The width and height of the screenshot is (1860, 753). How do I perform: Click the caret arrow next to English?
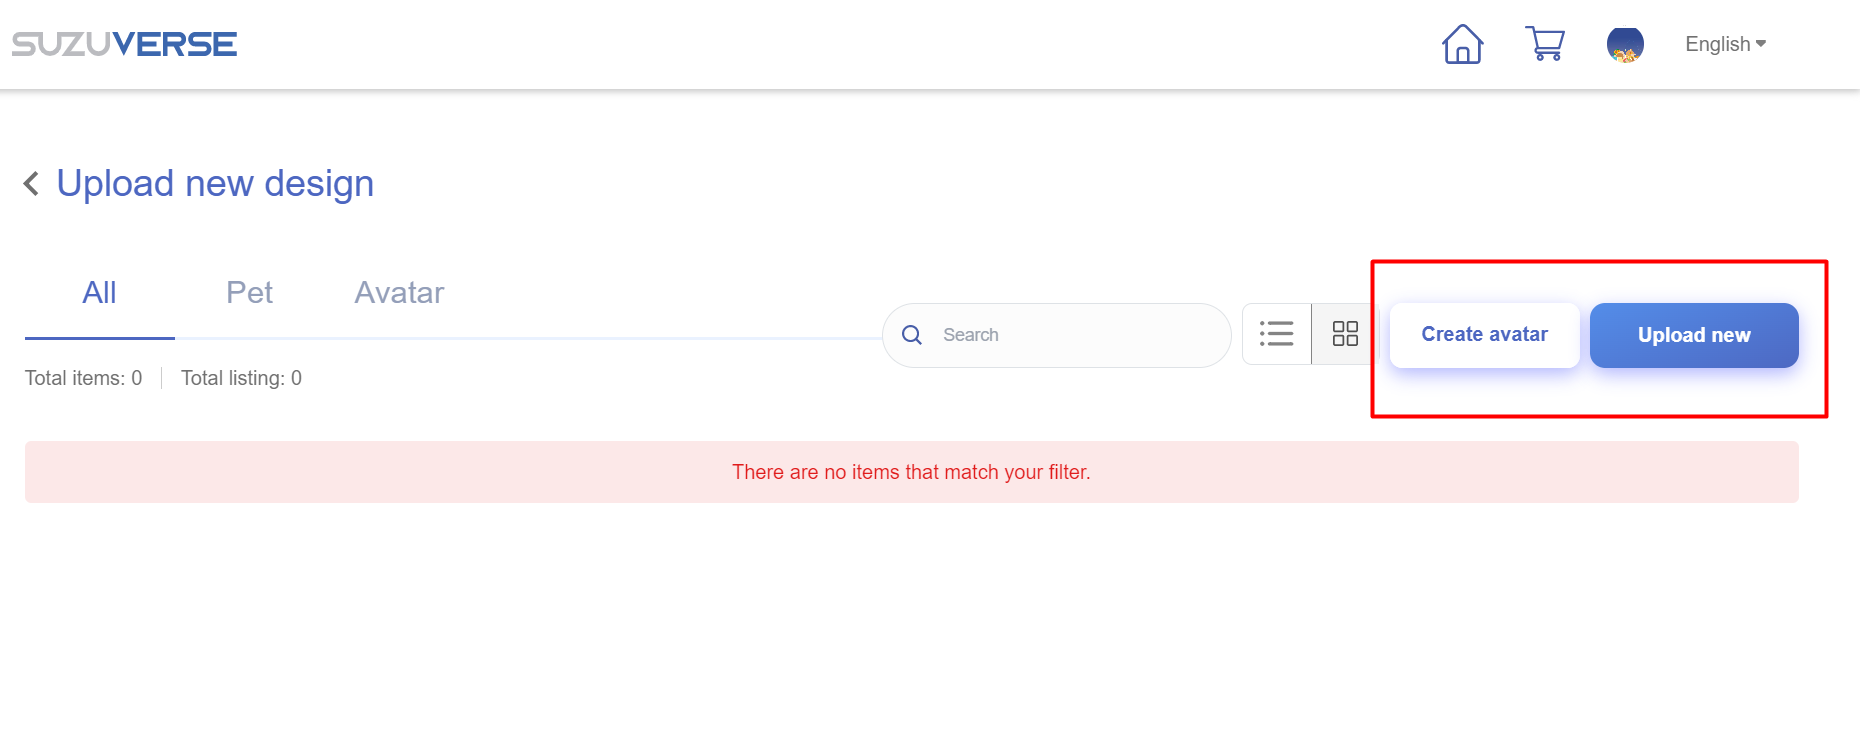point(1761,44)
